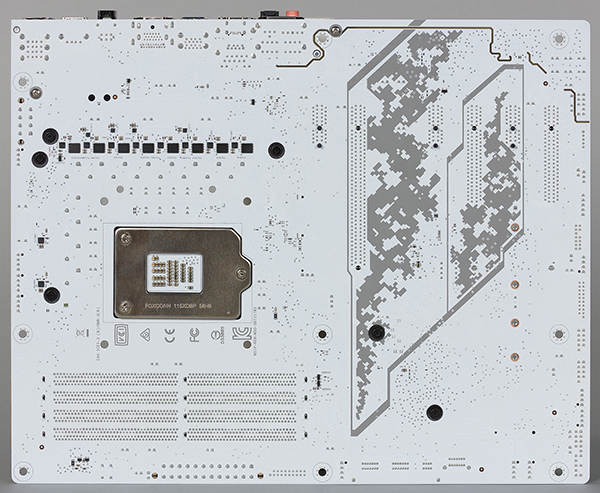Click the top-left screw on the CPU backplate
The image size is (600, 493).
click(x=126, y=238)
